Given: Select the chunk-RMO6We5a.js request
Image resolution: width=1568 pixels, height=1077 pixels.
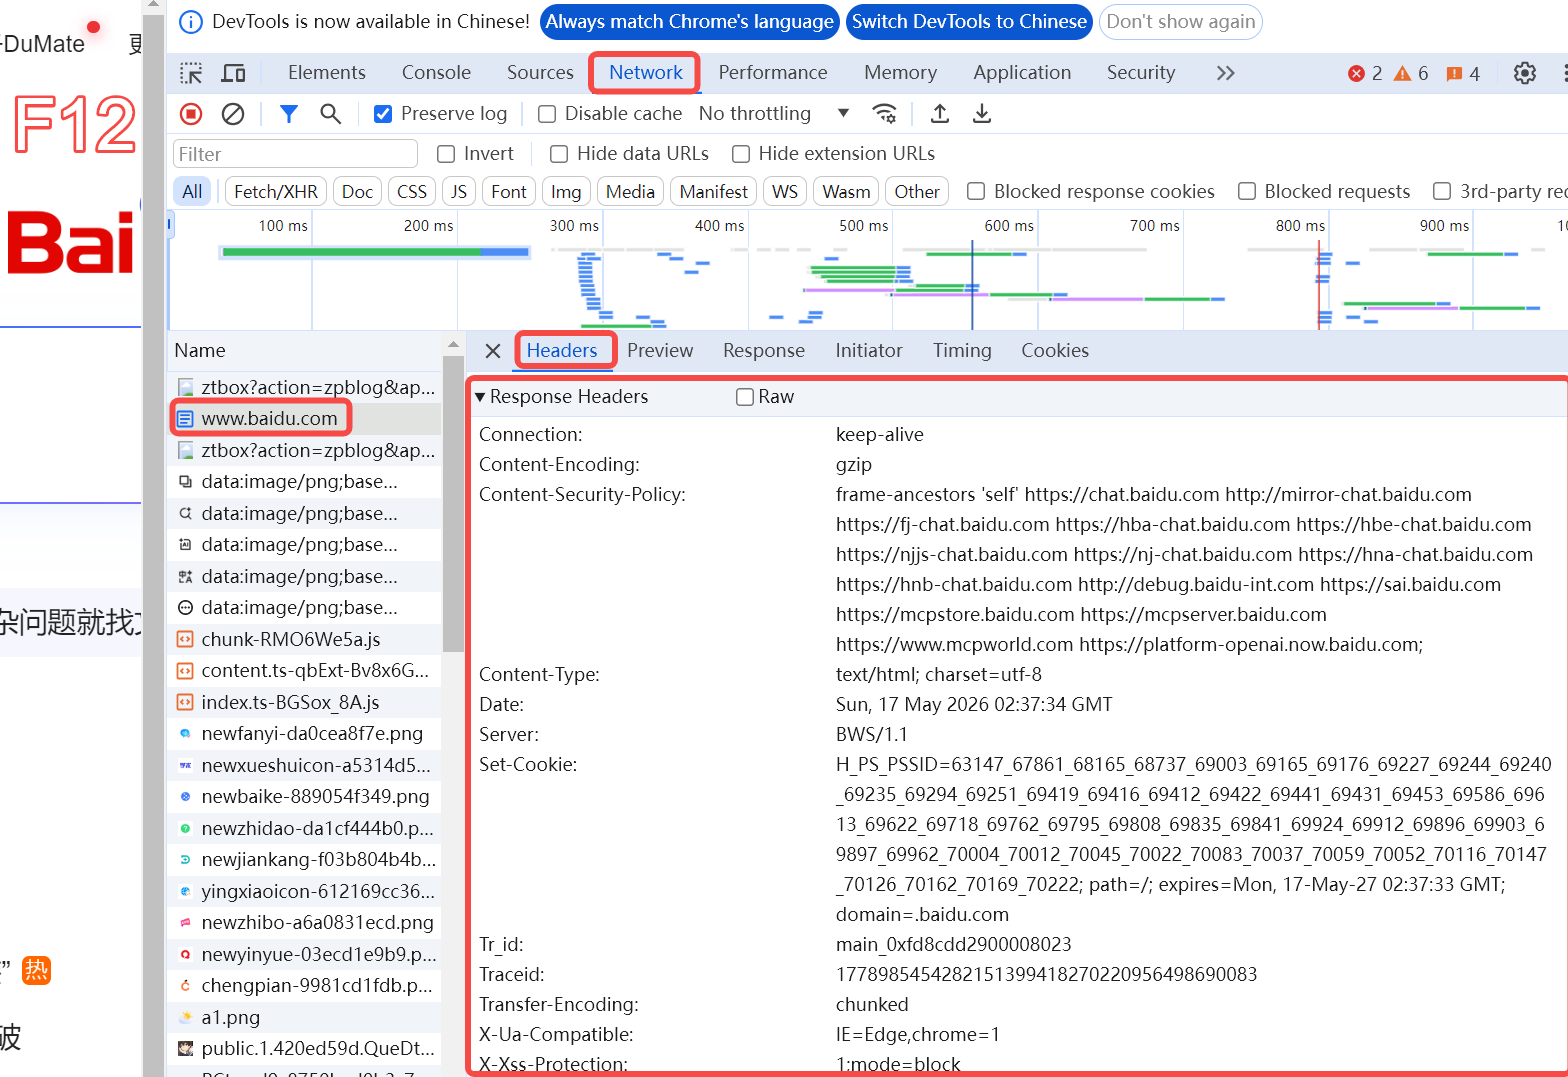Looking at the screenshot, I should point(305,639).
